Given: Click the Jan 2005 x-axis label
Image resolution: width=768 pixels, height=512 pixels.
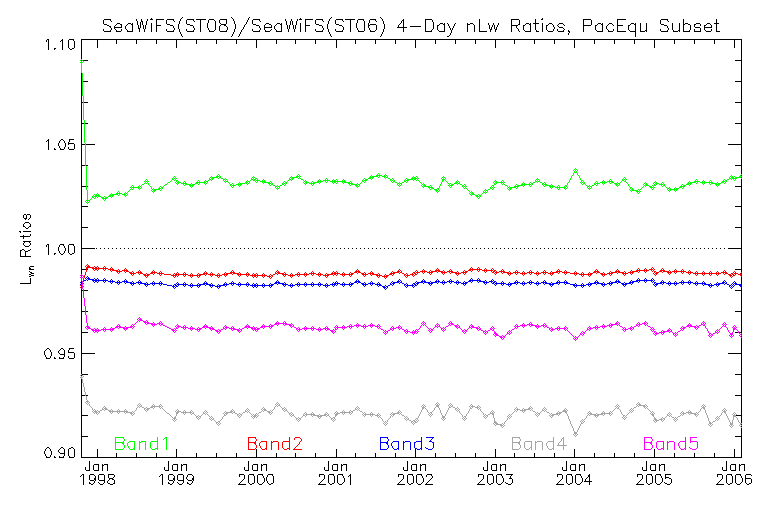Looking at the screenshot, I should tap(654, 473).
